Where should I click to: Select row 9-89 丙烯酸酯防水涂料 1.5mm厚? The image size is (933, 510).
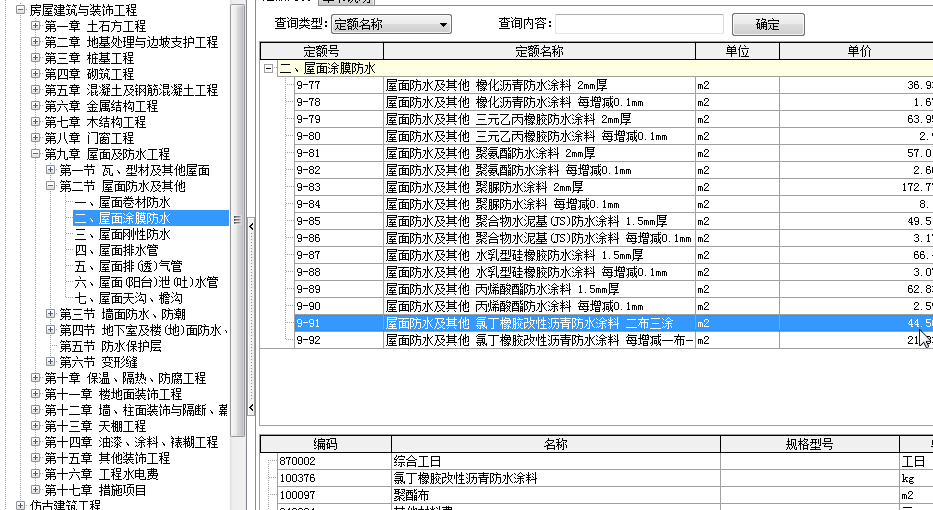(614, 289)
